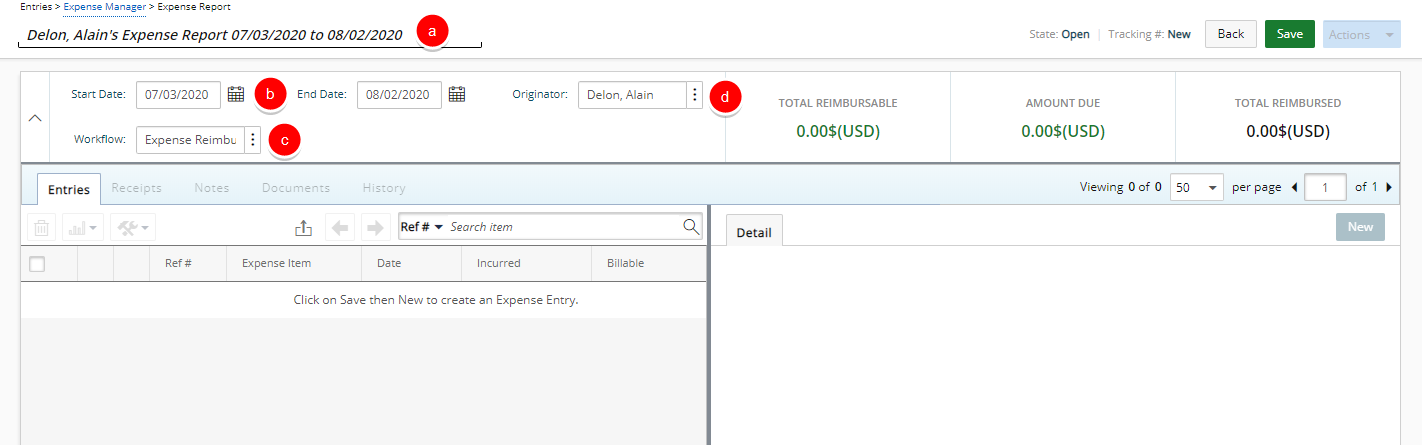Click the Workflow field Expense Reimbu
Screen dimensions: 1422x445
(x=190, y=140)
